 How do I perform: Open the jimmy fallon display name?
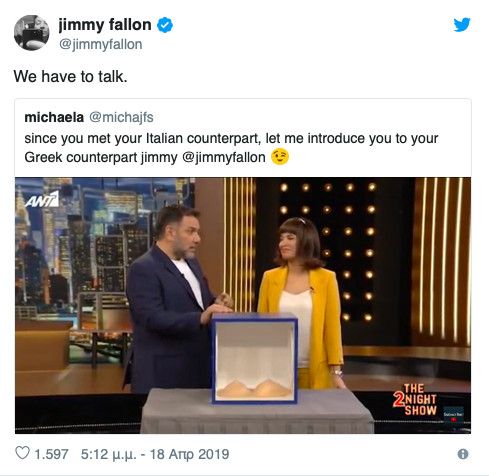pos(105,25)
